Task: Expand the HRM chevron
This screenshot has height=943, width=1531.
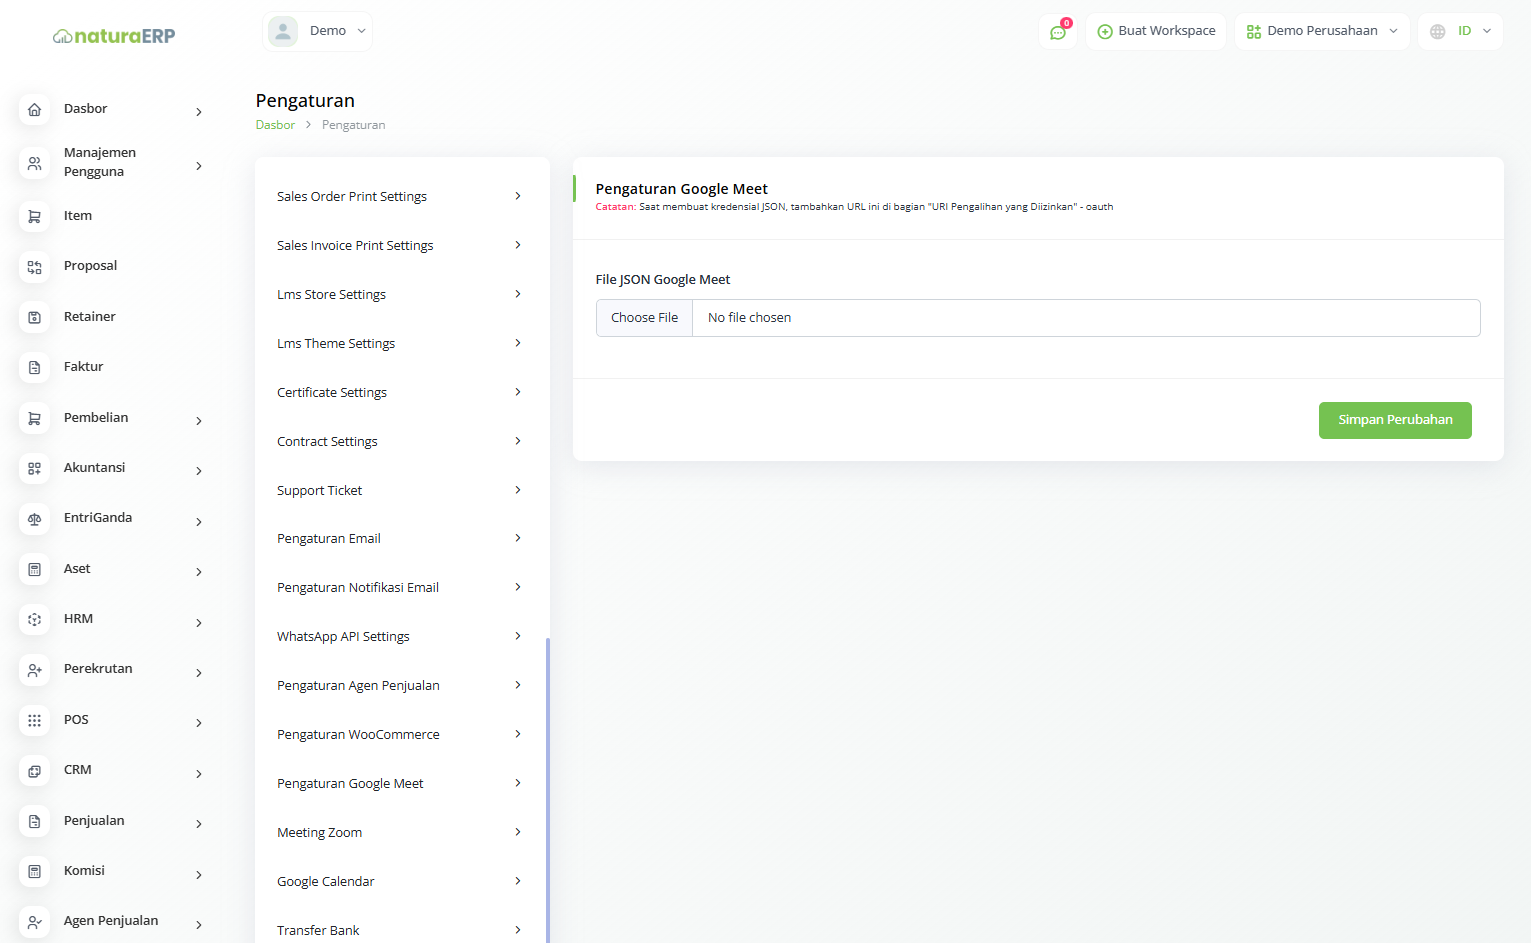Action: (x=199, y=623)
